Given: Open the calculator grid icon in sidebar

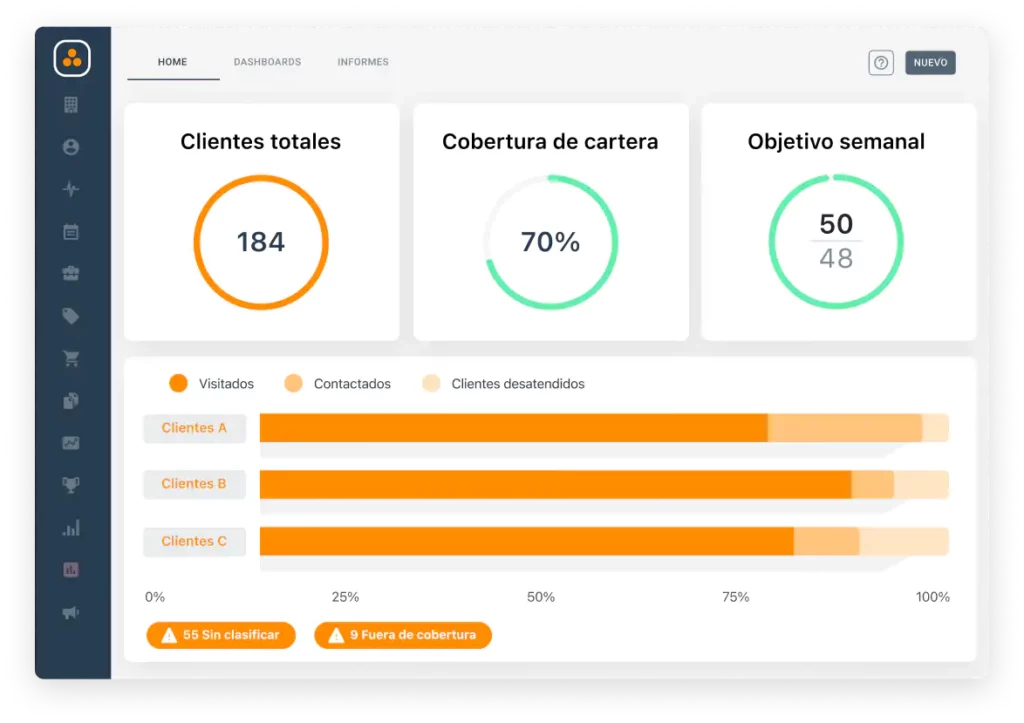Looking at the screenshot, I should pyautogui.click(x=70, y=104).
